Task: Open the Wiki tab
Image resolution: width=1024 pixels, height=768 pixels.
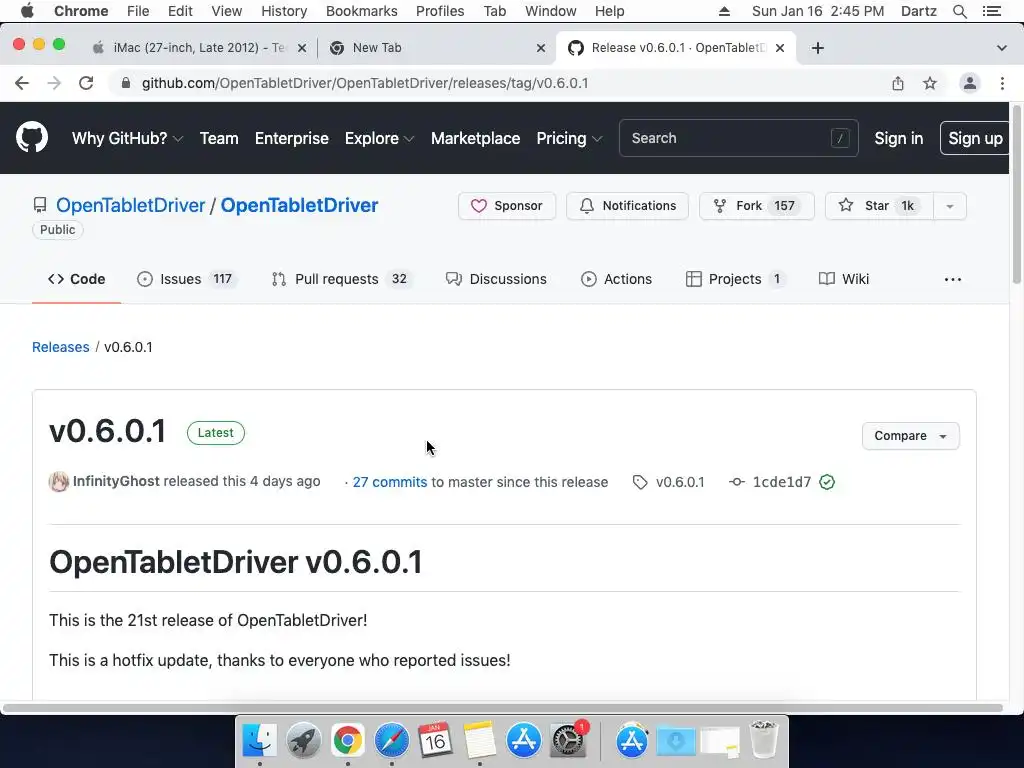Action: click(x=844, y=279)
